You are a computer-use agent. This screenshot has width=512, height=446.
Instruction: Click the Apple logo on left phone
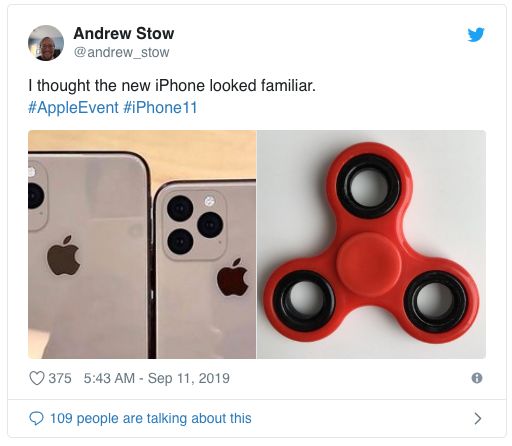[x=63, y=255]
